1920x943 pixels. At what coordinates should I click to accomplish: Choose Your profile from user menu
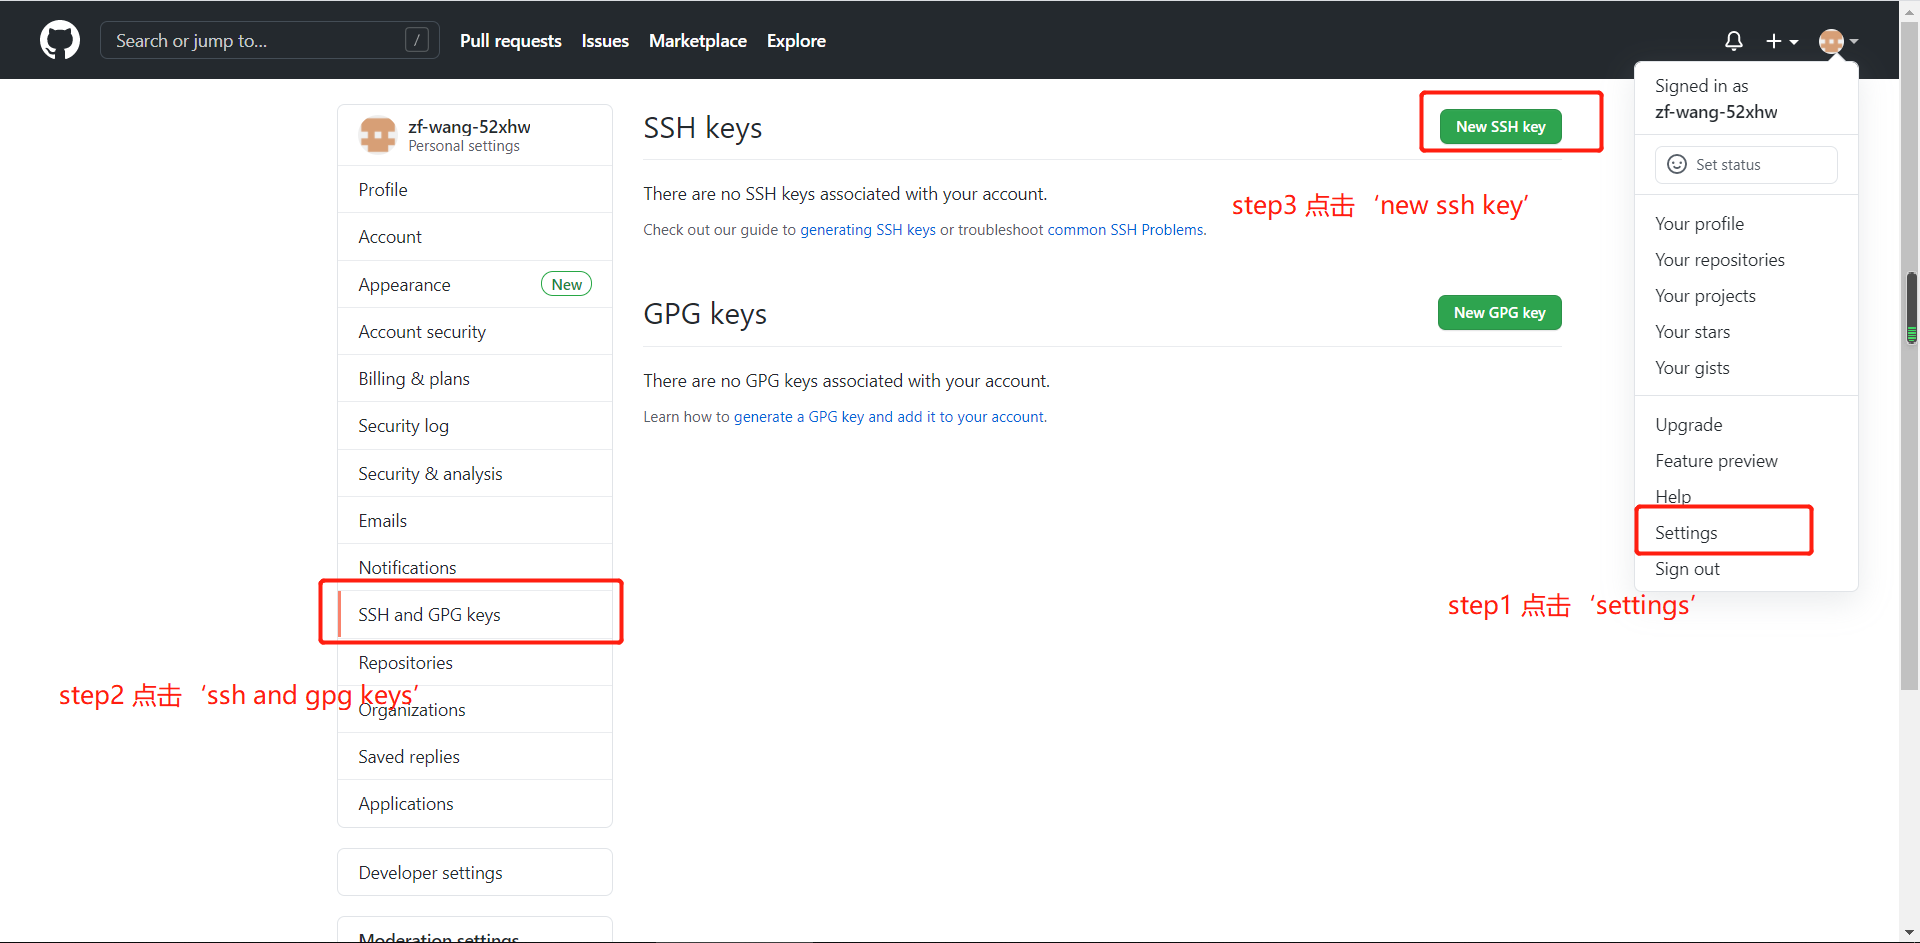point(1746,224)
